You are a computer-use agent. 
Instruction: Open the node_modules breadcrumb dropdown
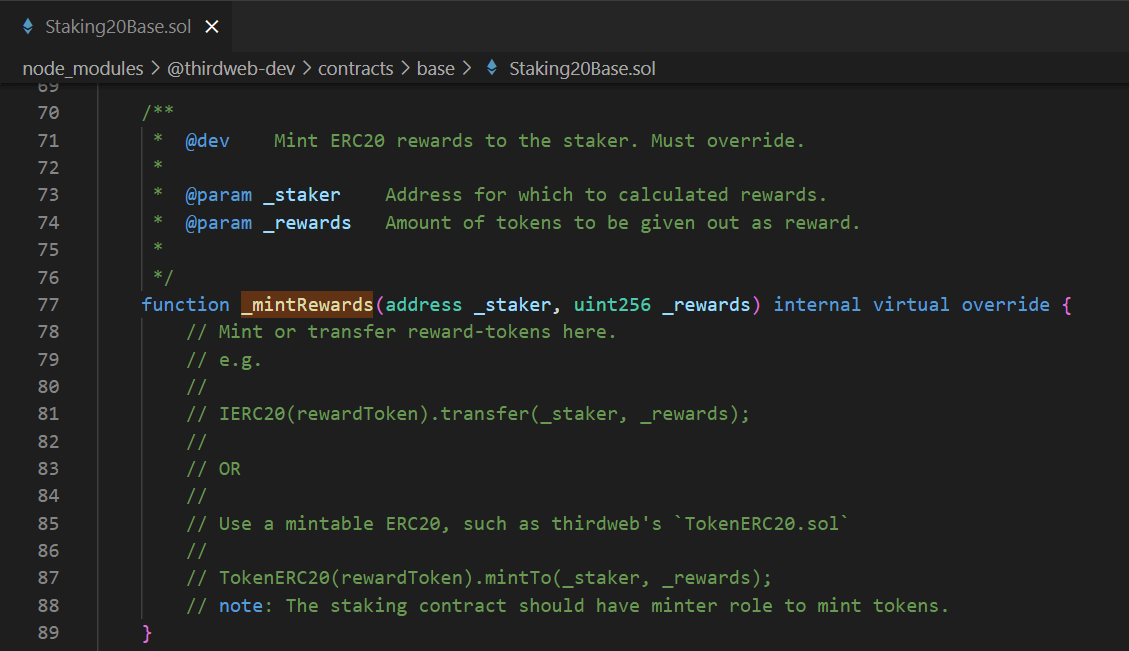83,68
